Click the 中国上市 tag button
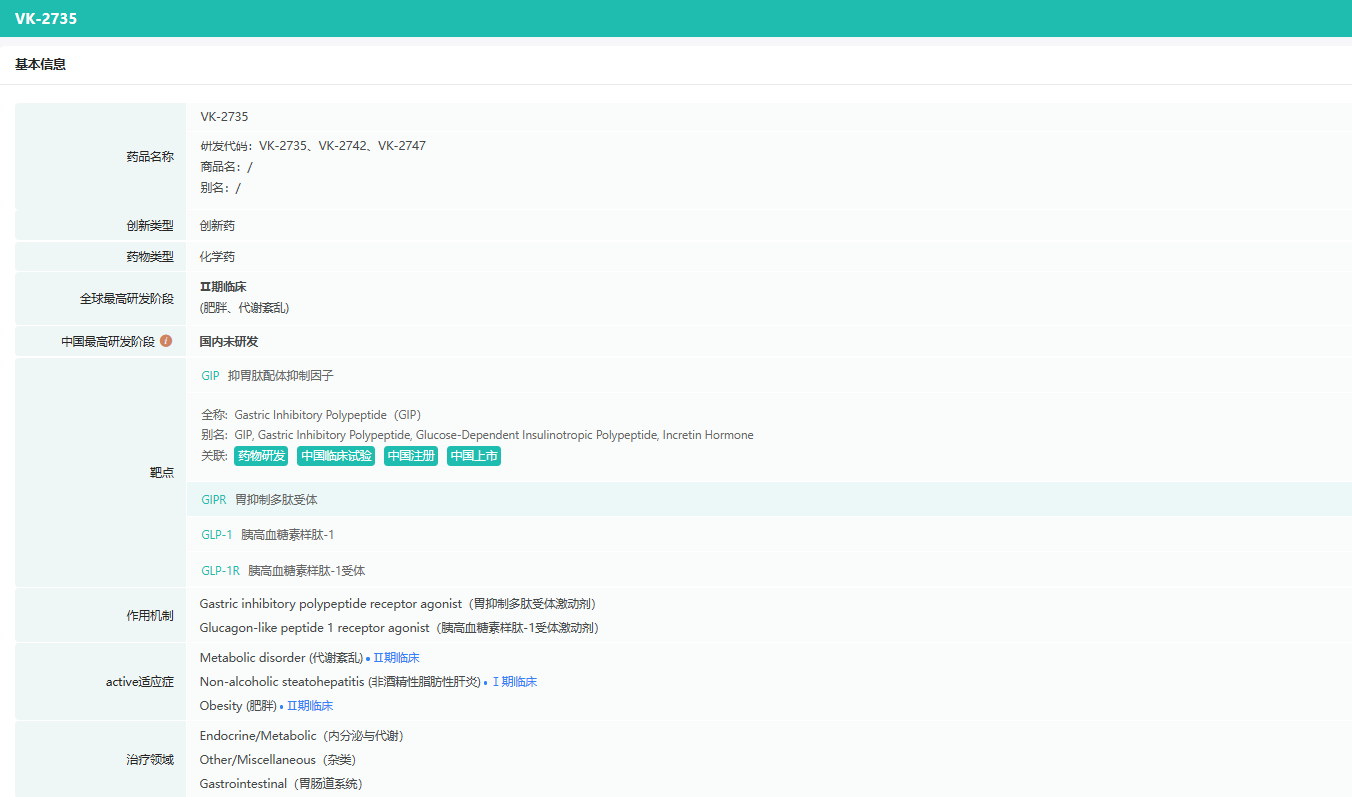The height and width of the screenshot is (797, 1352). tap(474, 456)
